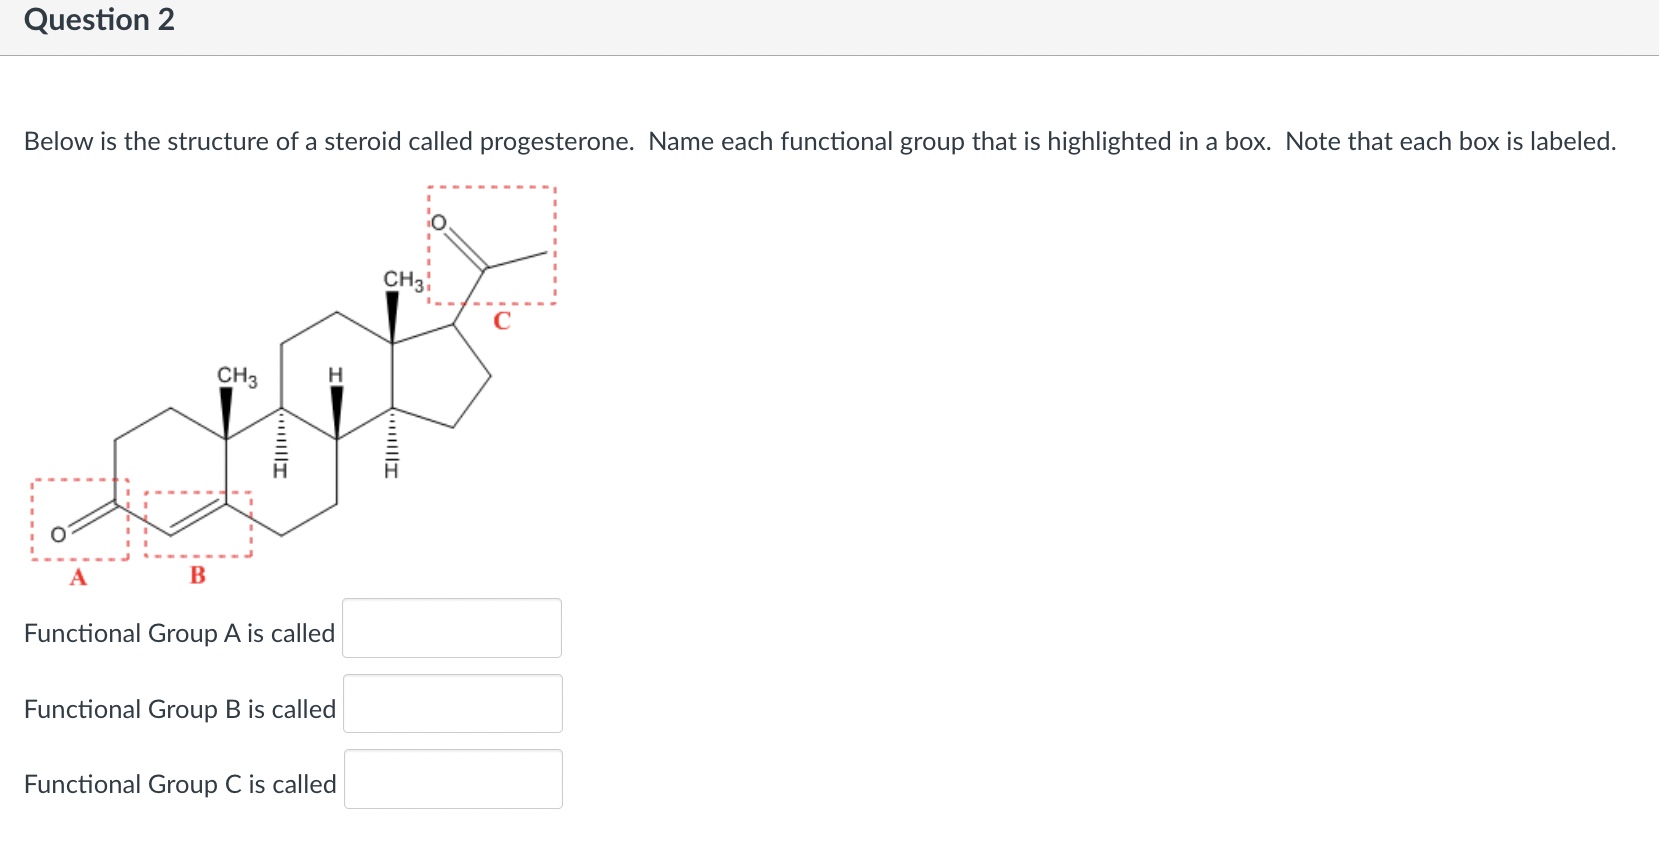Click the text 'Functional Group B is called'
Viewport: 1659px width, 845px height.
(x=178, y=709)
